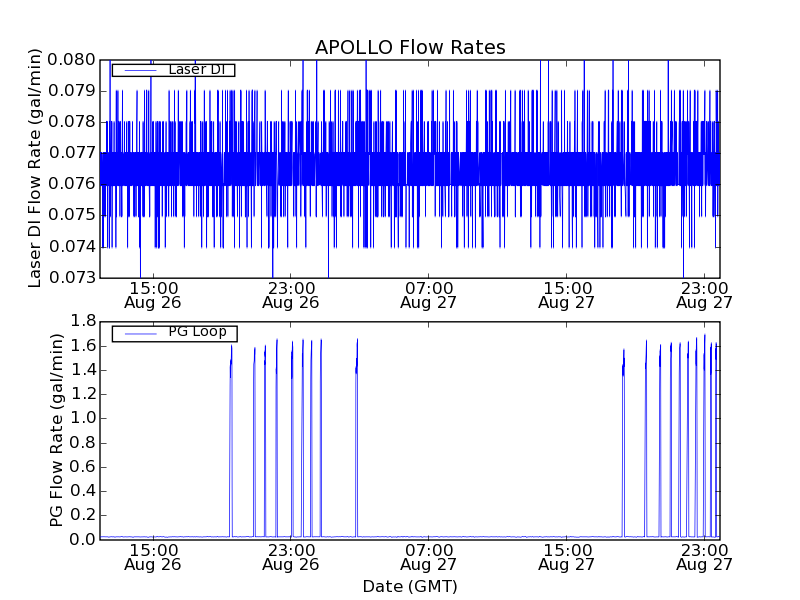Click the 0.079 tick label
This screenshot has height=600, width=800.
71,91
